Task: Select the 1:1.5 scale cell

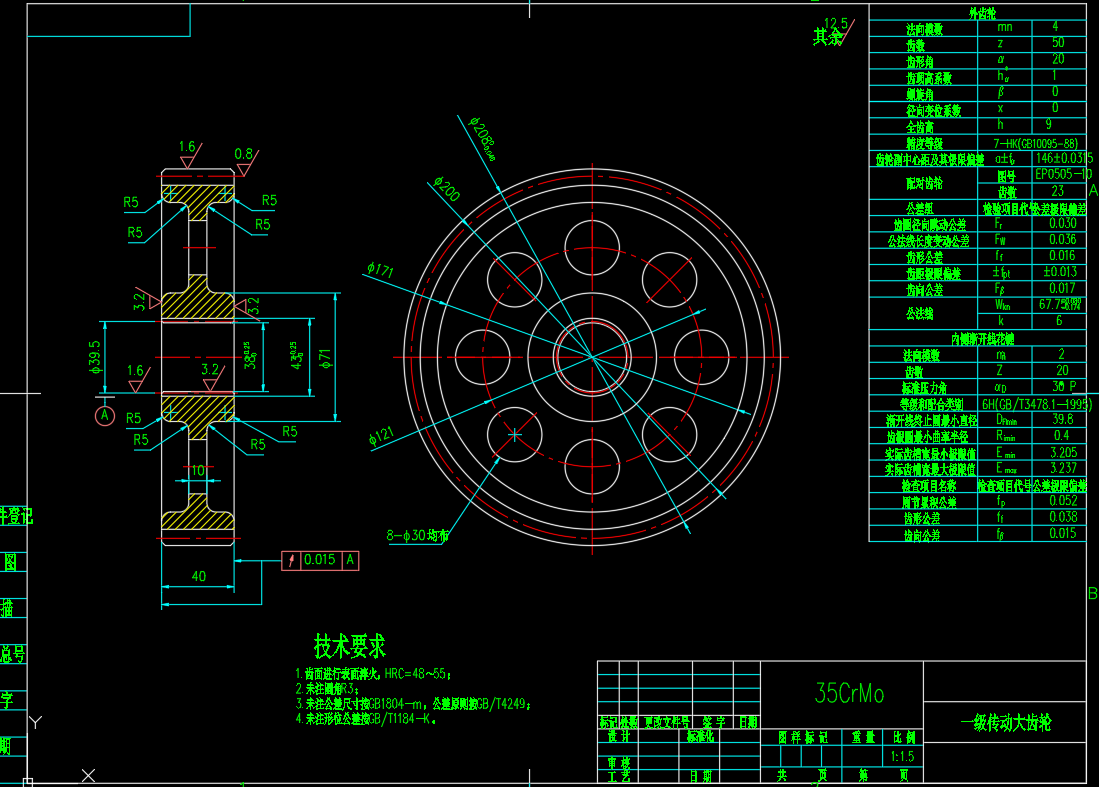Action: click(902, 757)
